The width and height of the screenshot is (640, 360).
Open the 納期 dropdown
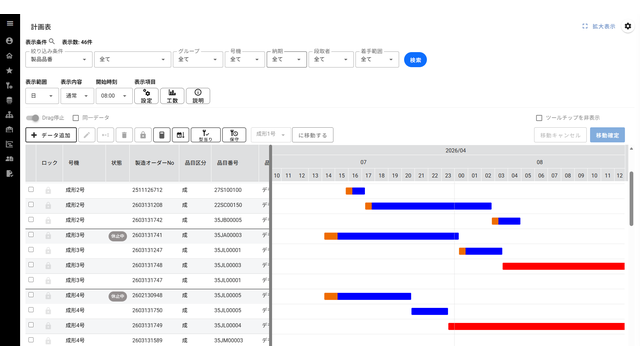[287, 60]
